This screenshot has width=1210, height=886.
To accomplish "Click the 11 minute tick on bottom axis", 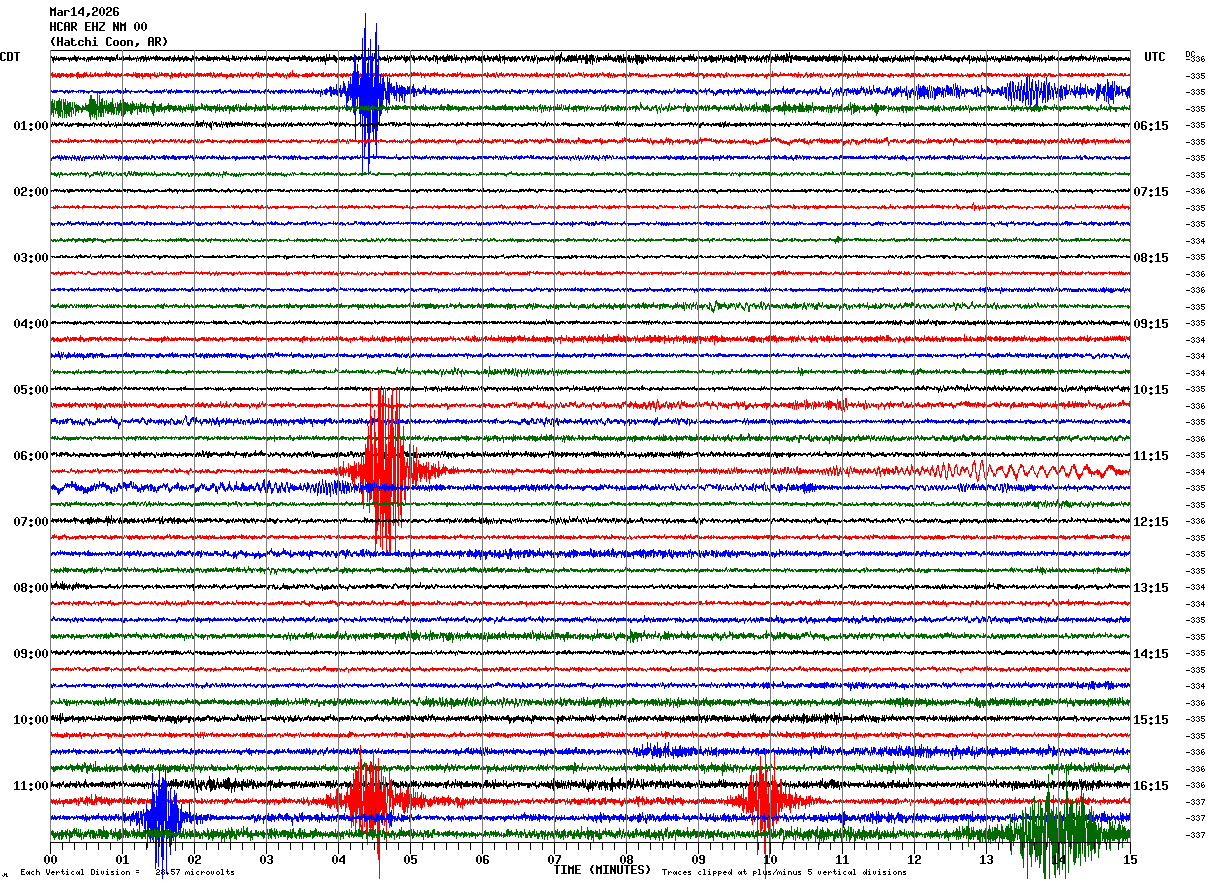I will coord(842,859).
